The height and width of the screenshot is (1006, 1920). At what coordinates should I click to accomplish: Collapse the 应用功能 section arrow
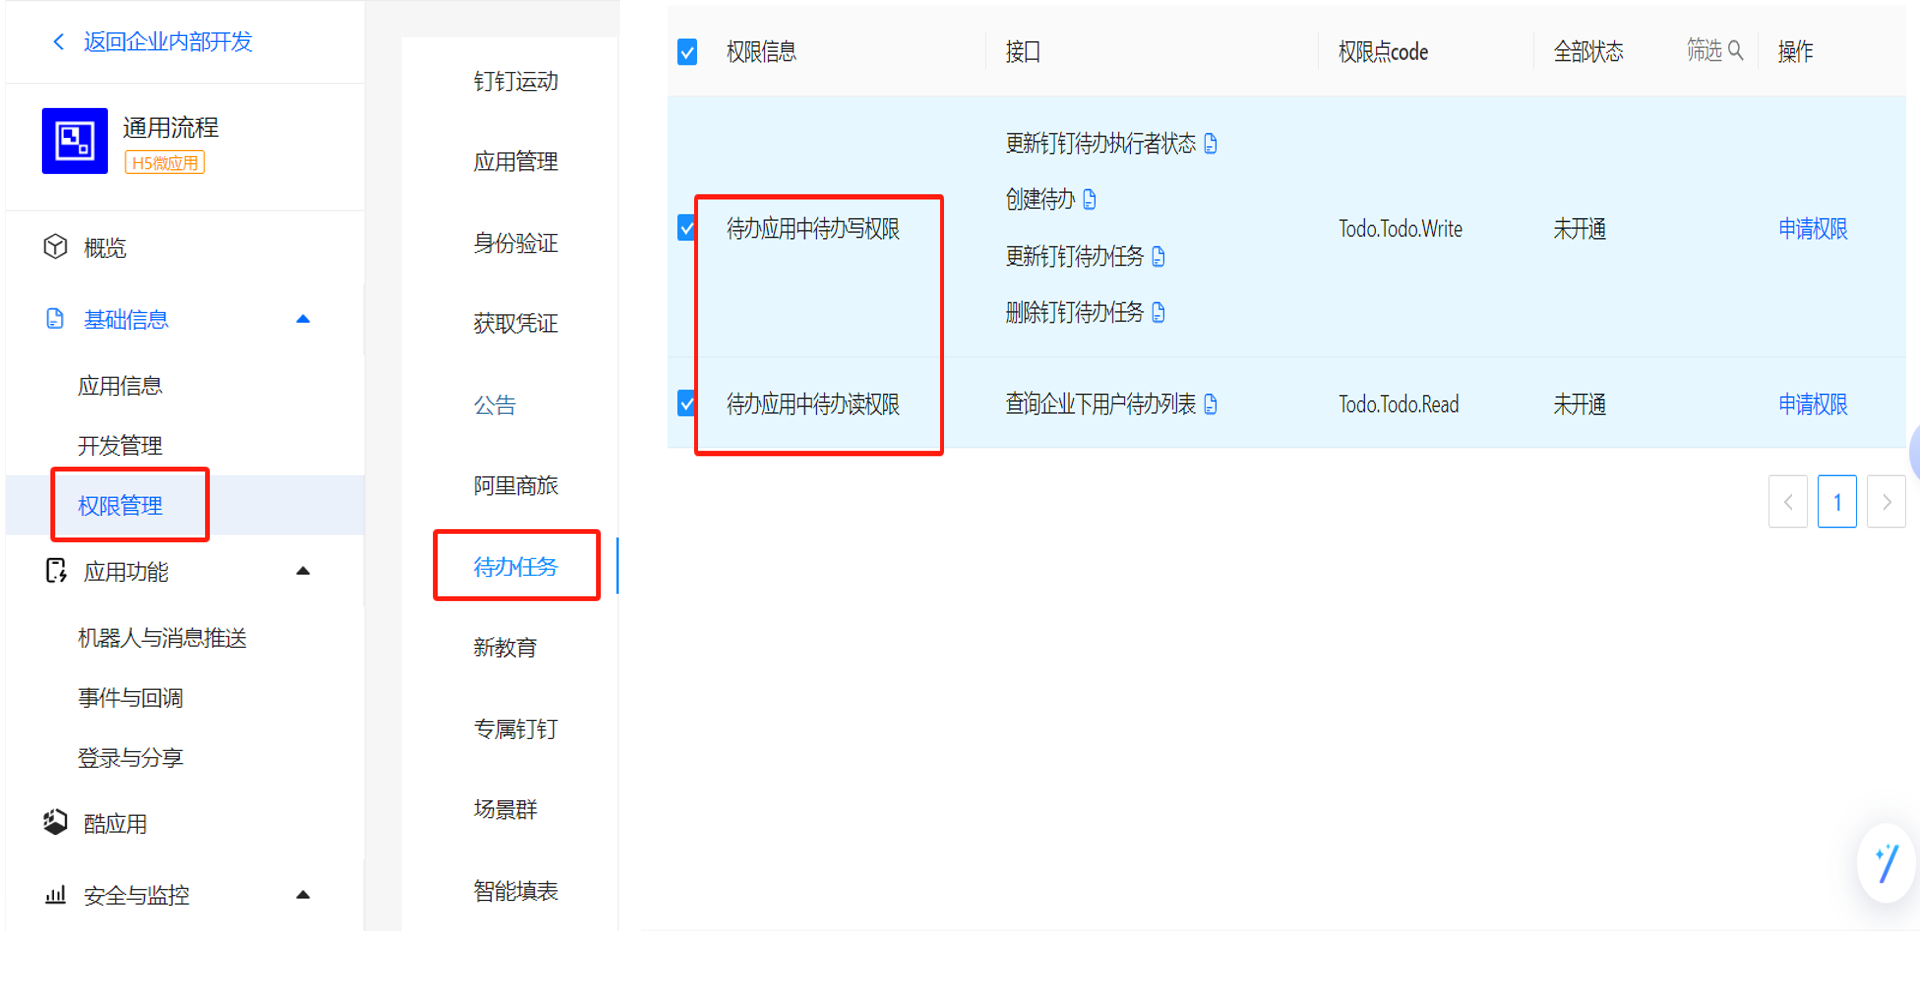click(303, 571)
